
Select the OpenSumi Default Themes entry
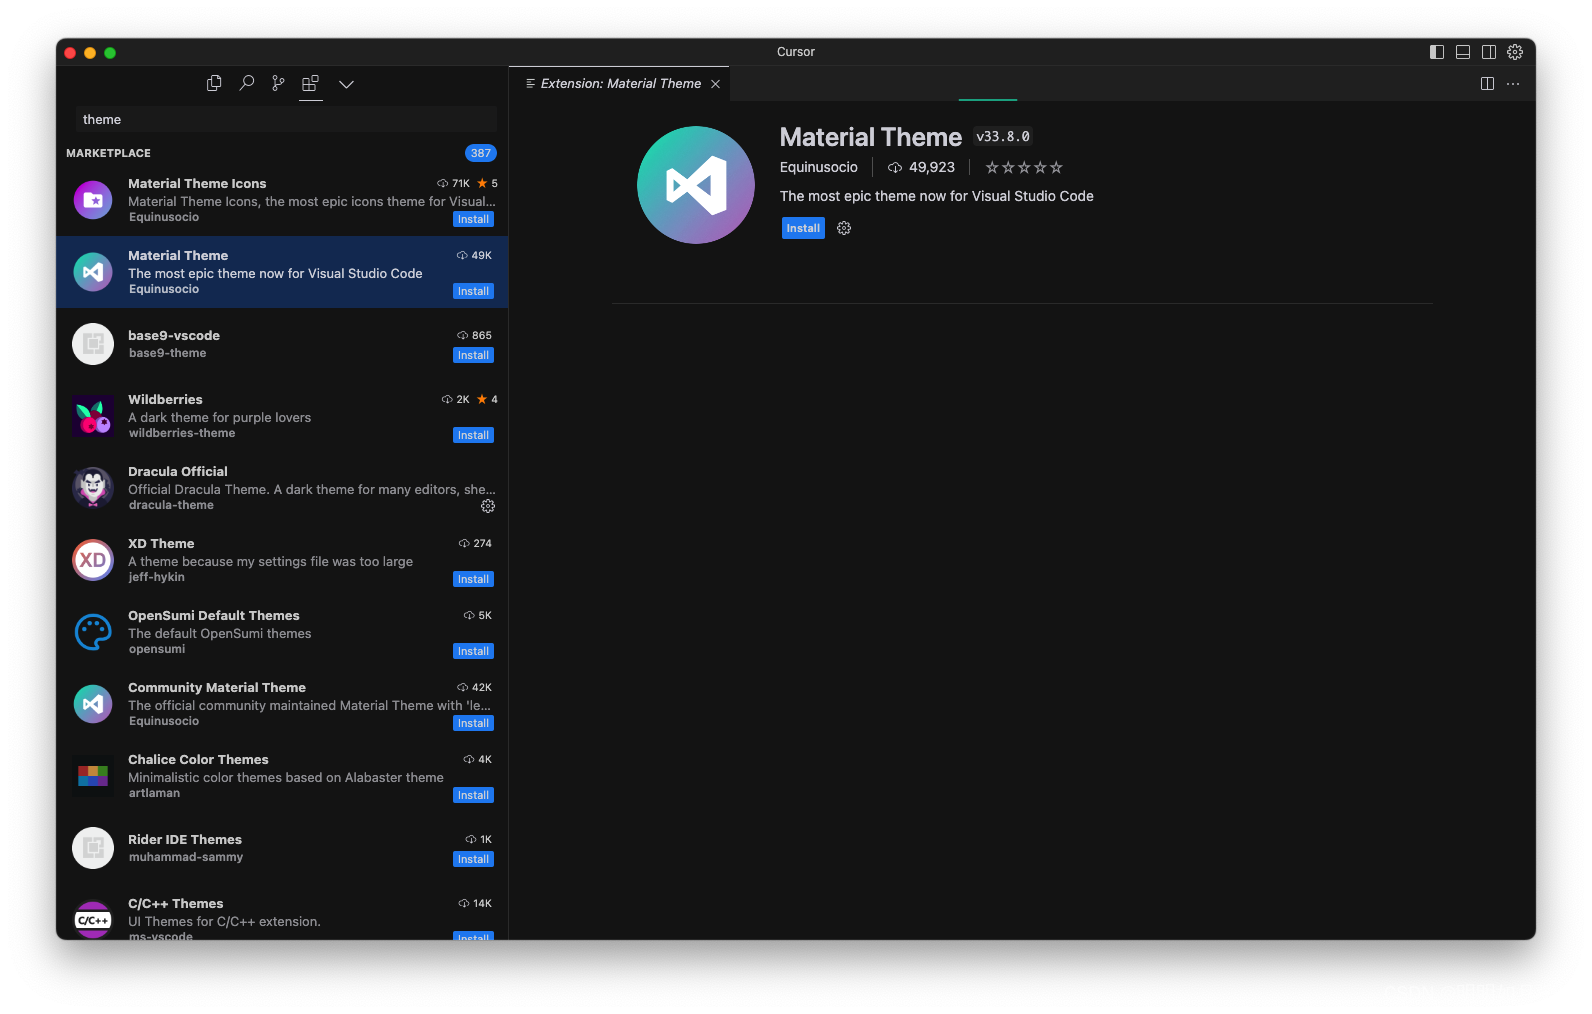[282, 632]
